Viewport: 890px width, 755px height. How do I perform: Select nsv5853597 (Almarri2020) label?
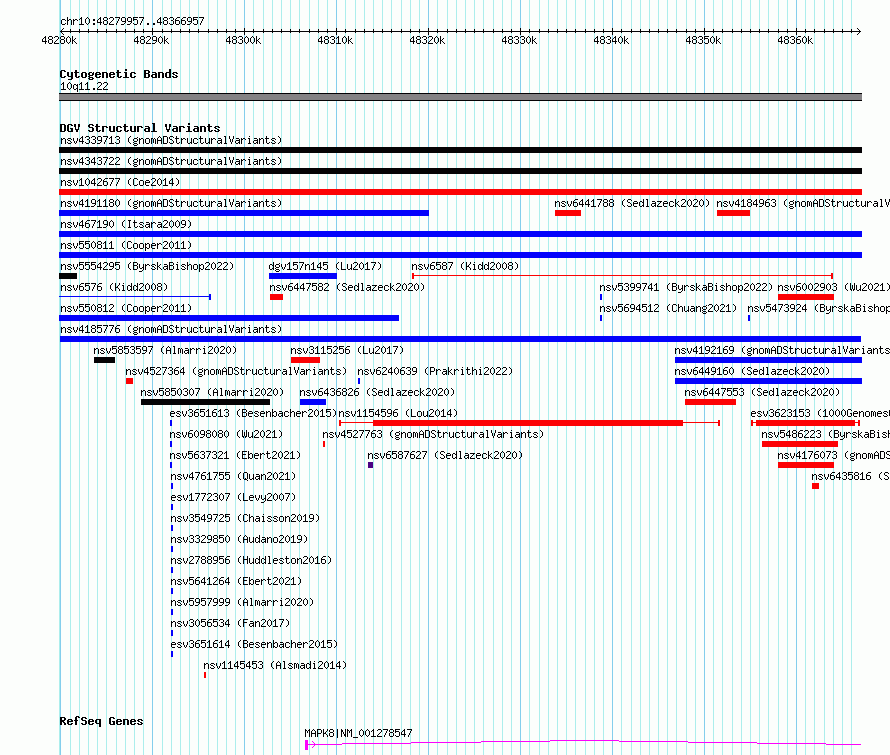165,350
